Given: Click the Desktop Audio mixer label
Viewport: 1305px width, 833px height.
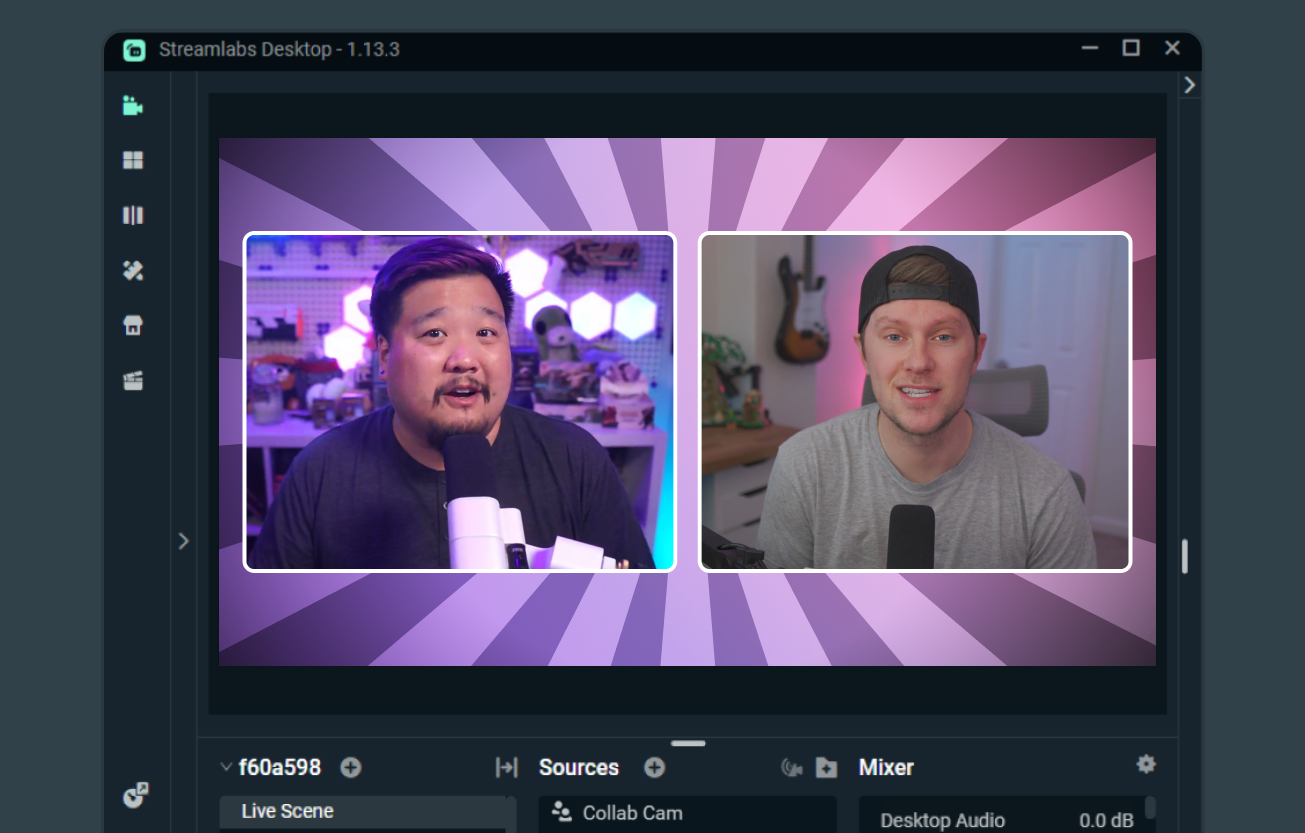Looking at the screenshot, I should [x=942, y=820].
